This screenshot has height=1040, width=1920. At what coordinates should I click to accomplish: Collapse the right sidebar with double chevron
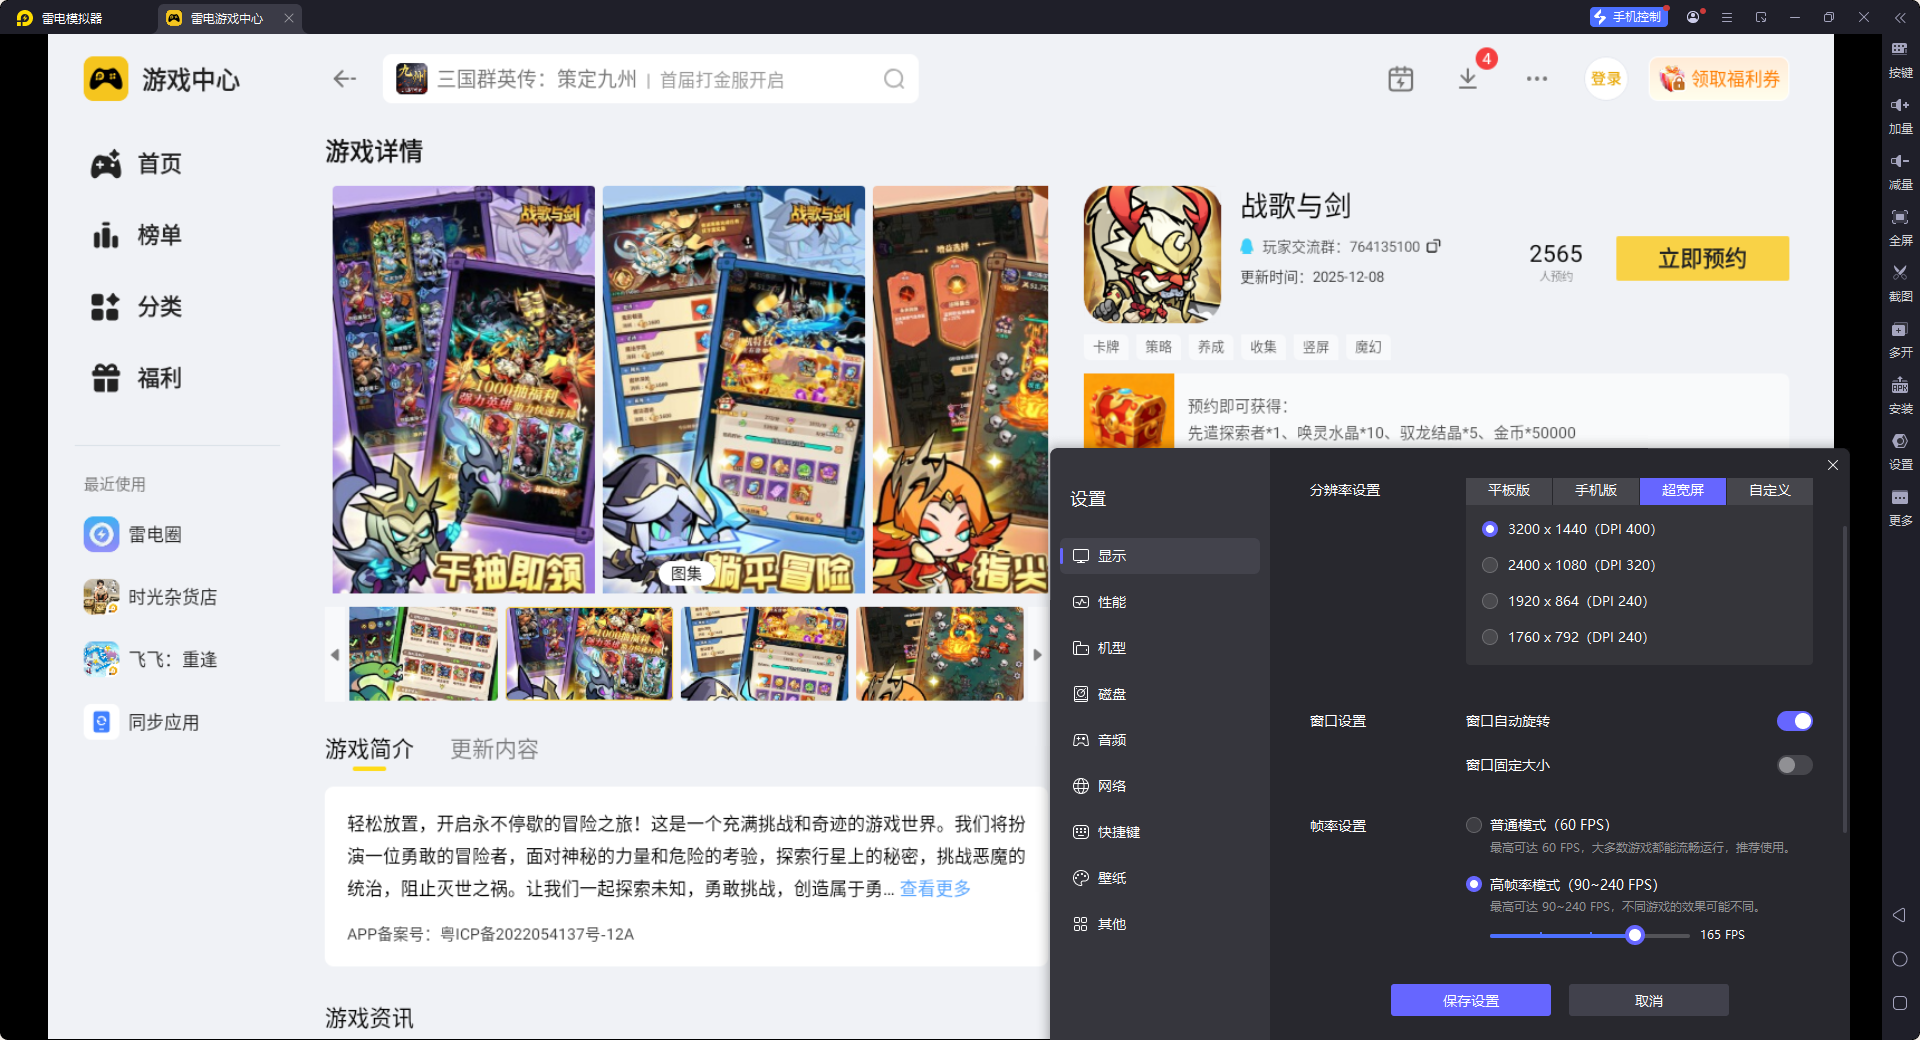[x=1900, y=17]
